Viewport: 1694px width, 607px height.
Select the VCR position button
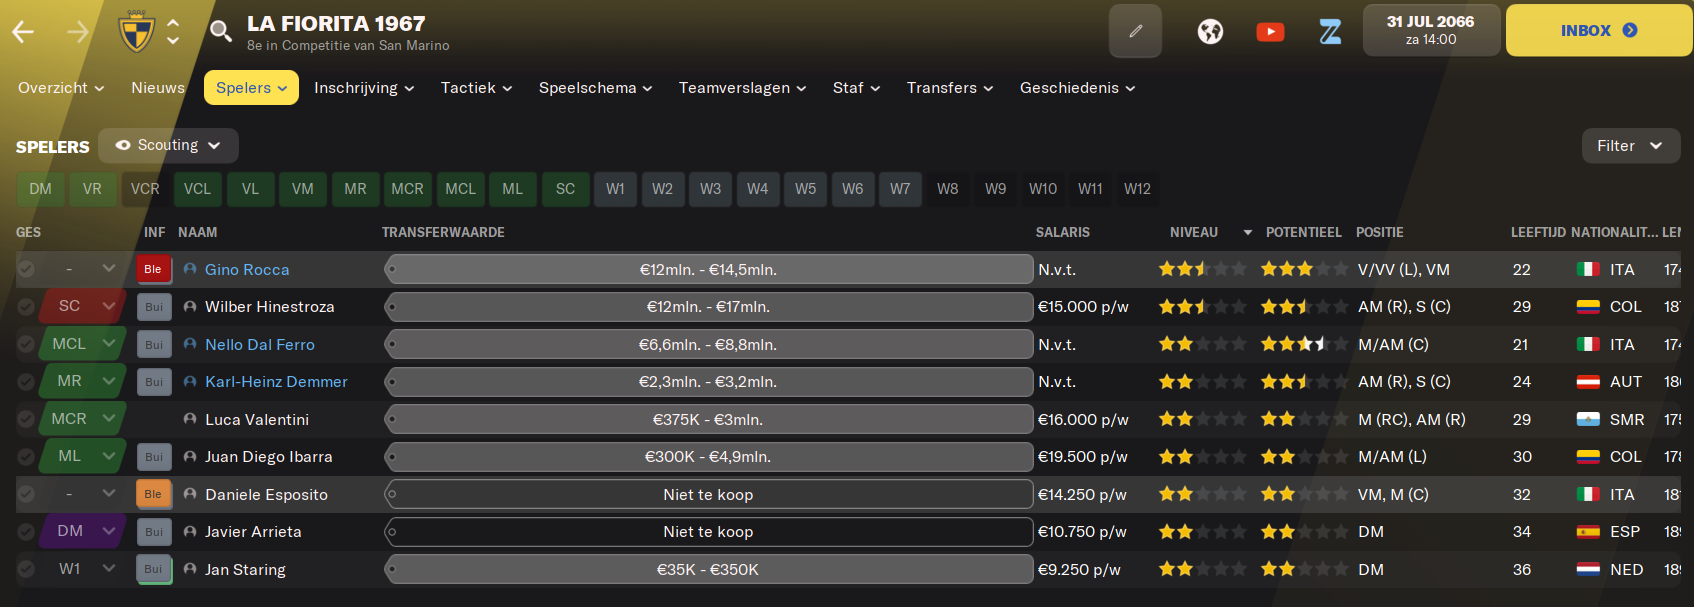pos(145,189)
